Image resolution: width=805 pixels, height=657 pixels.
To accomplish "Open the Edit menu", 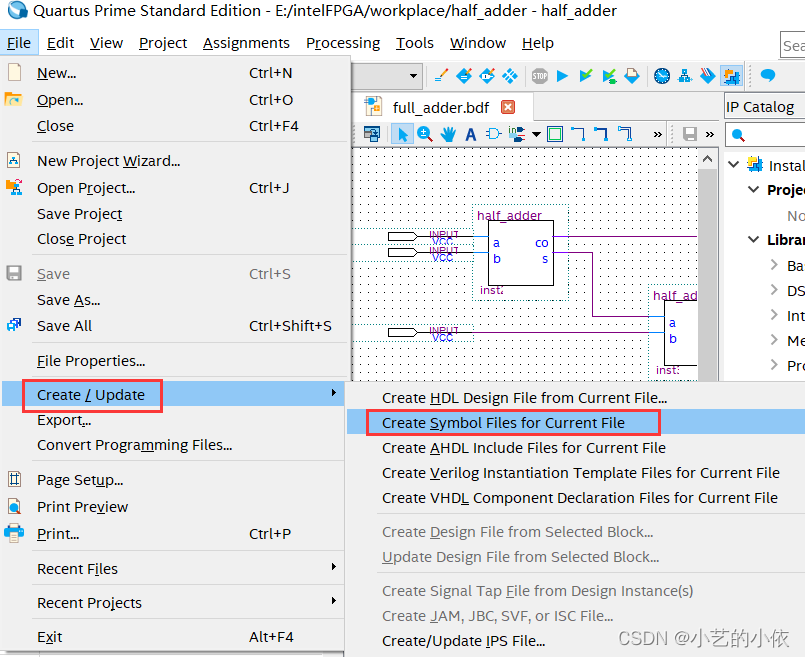I will click(x=61, y=43).
